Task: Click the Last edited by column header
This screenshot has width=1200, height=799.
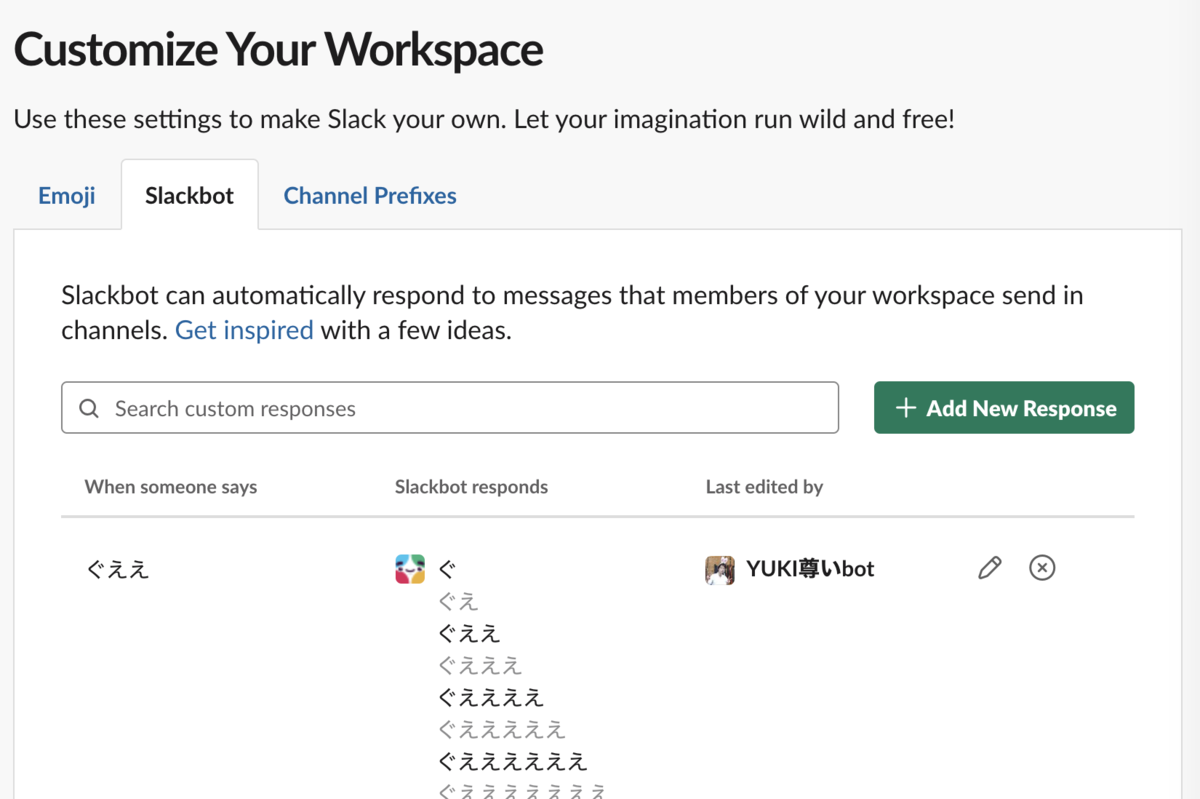Action: click(764, 487)
